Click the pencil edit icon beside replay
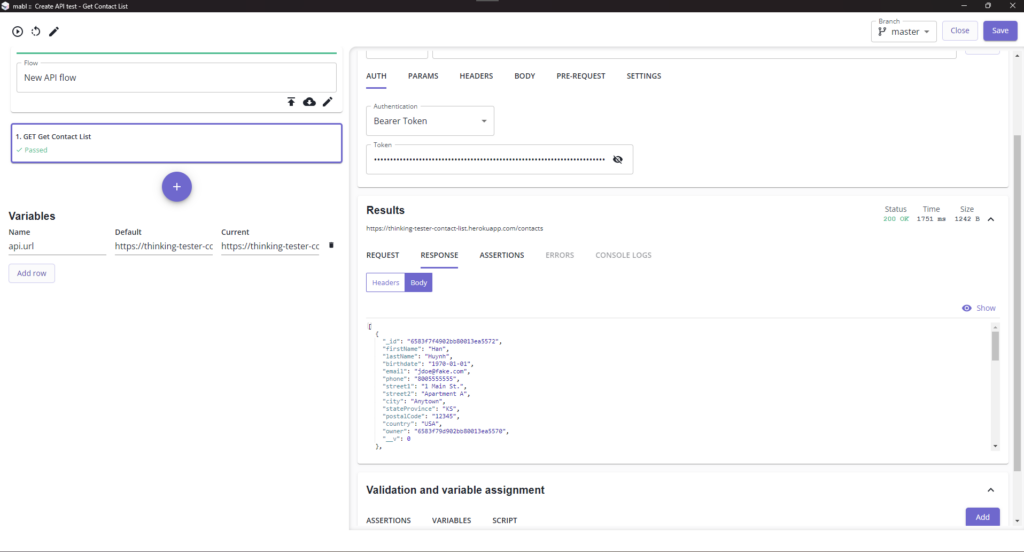The width and height of the screenshot is (1024, 552). click(54, 31)
